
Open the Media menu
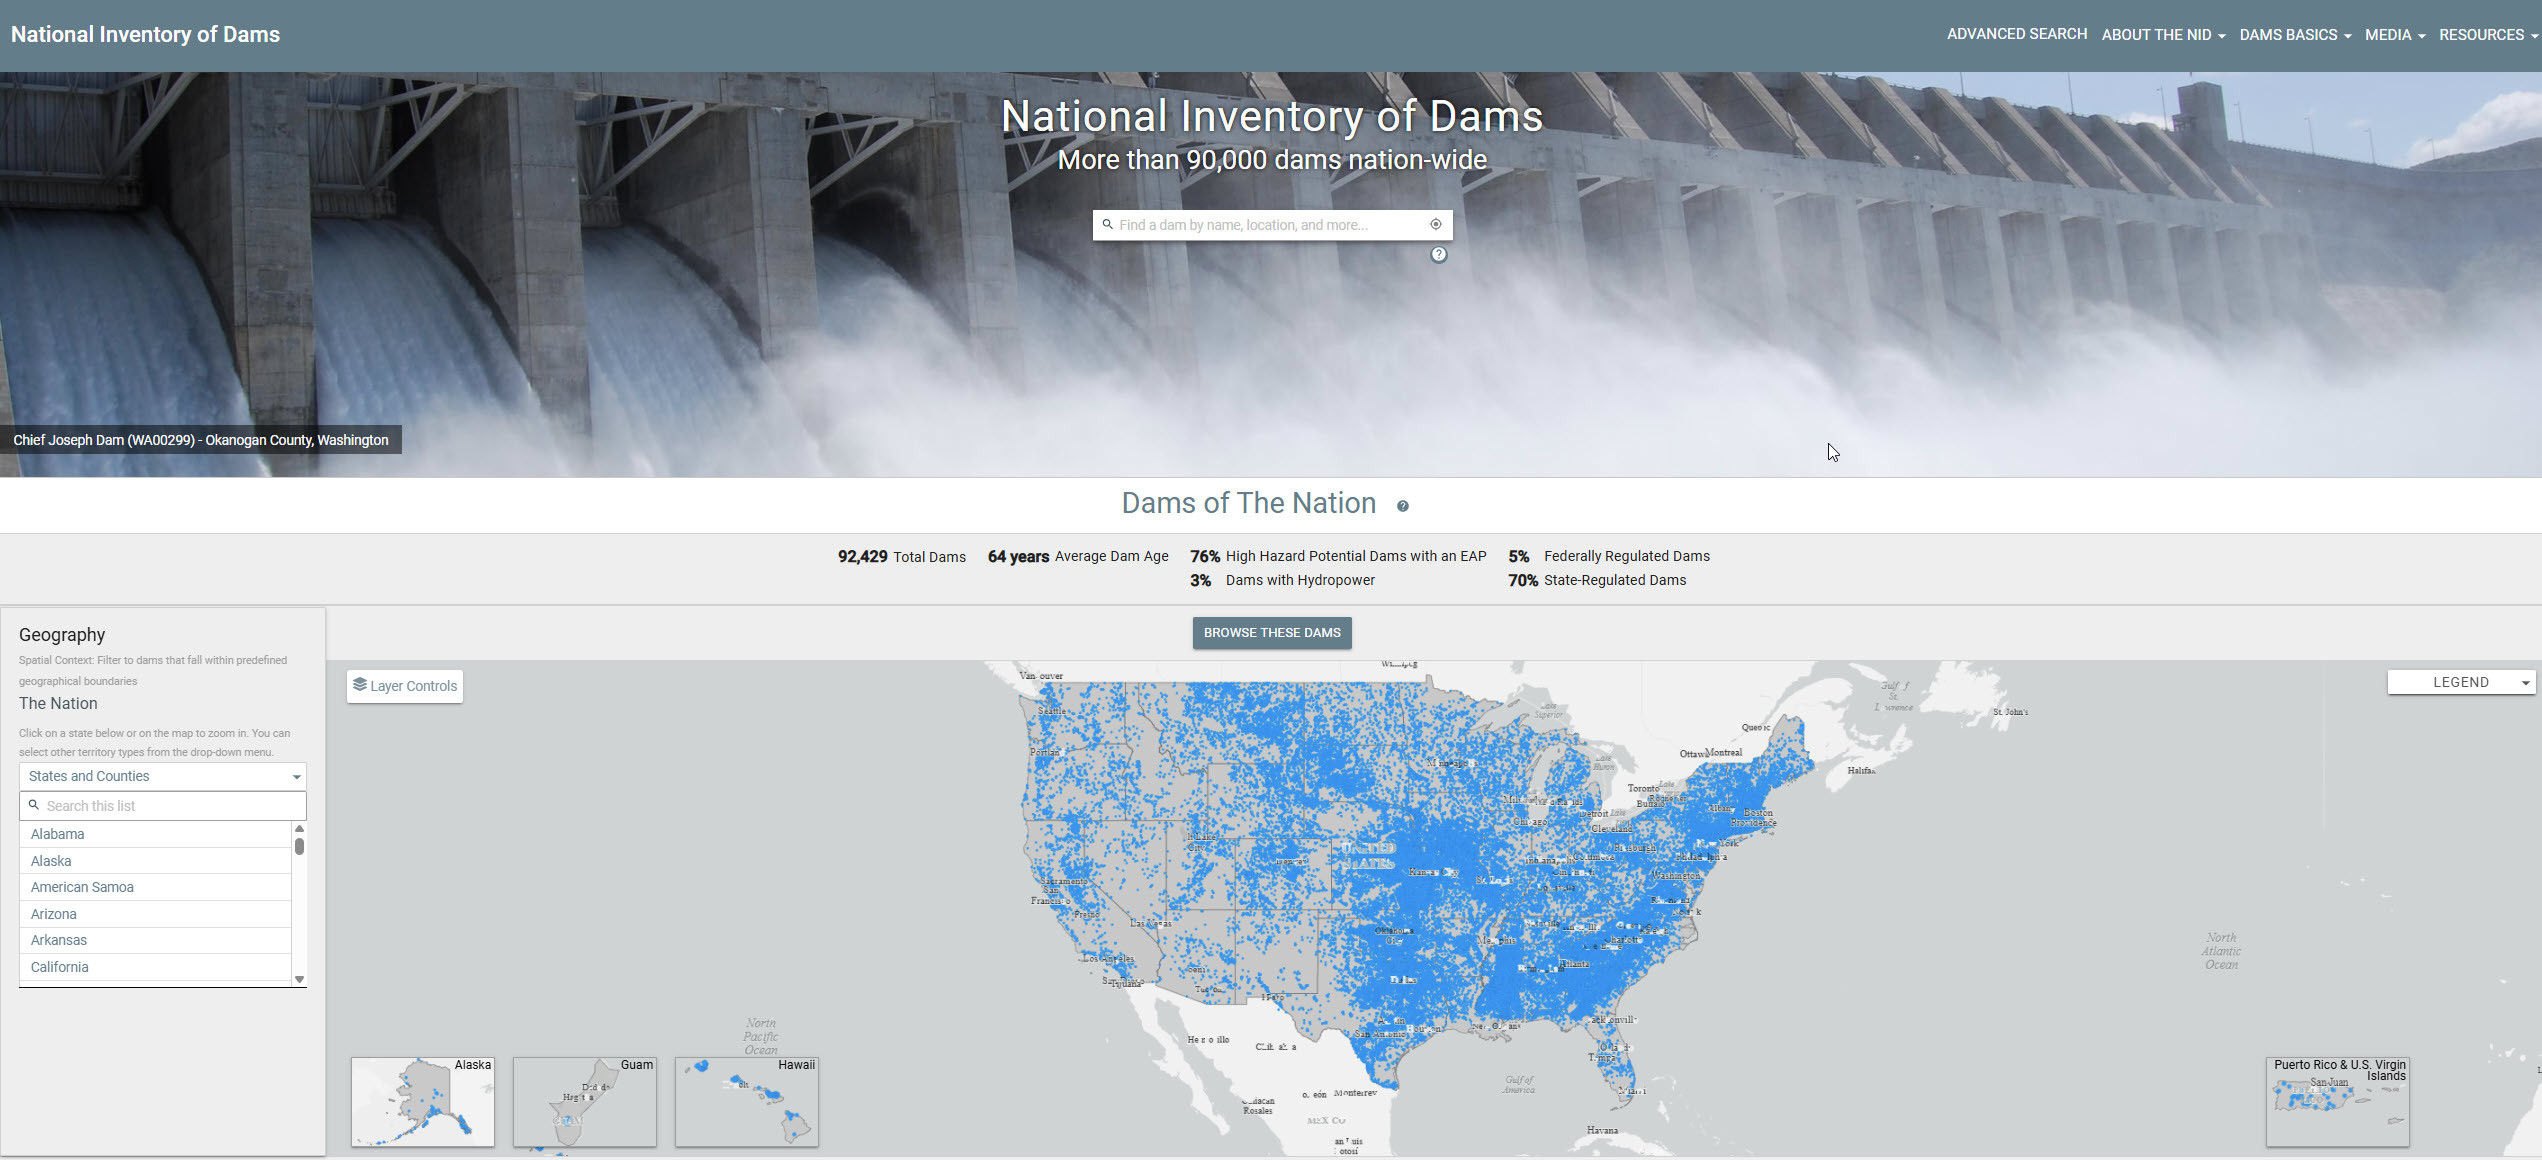(2395, 35)
